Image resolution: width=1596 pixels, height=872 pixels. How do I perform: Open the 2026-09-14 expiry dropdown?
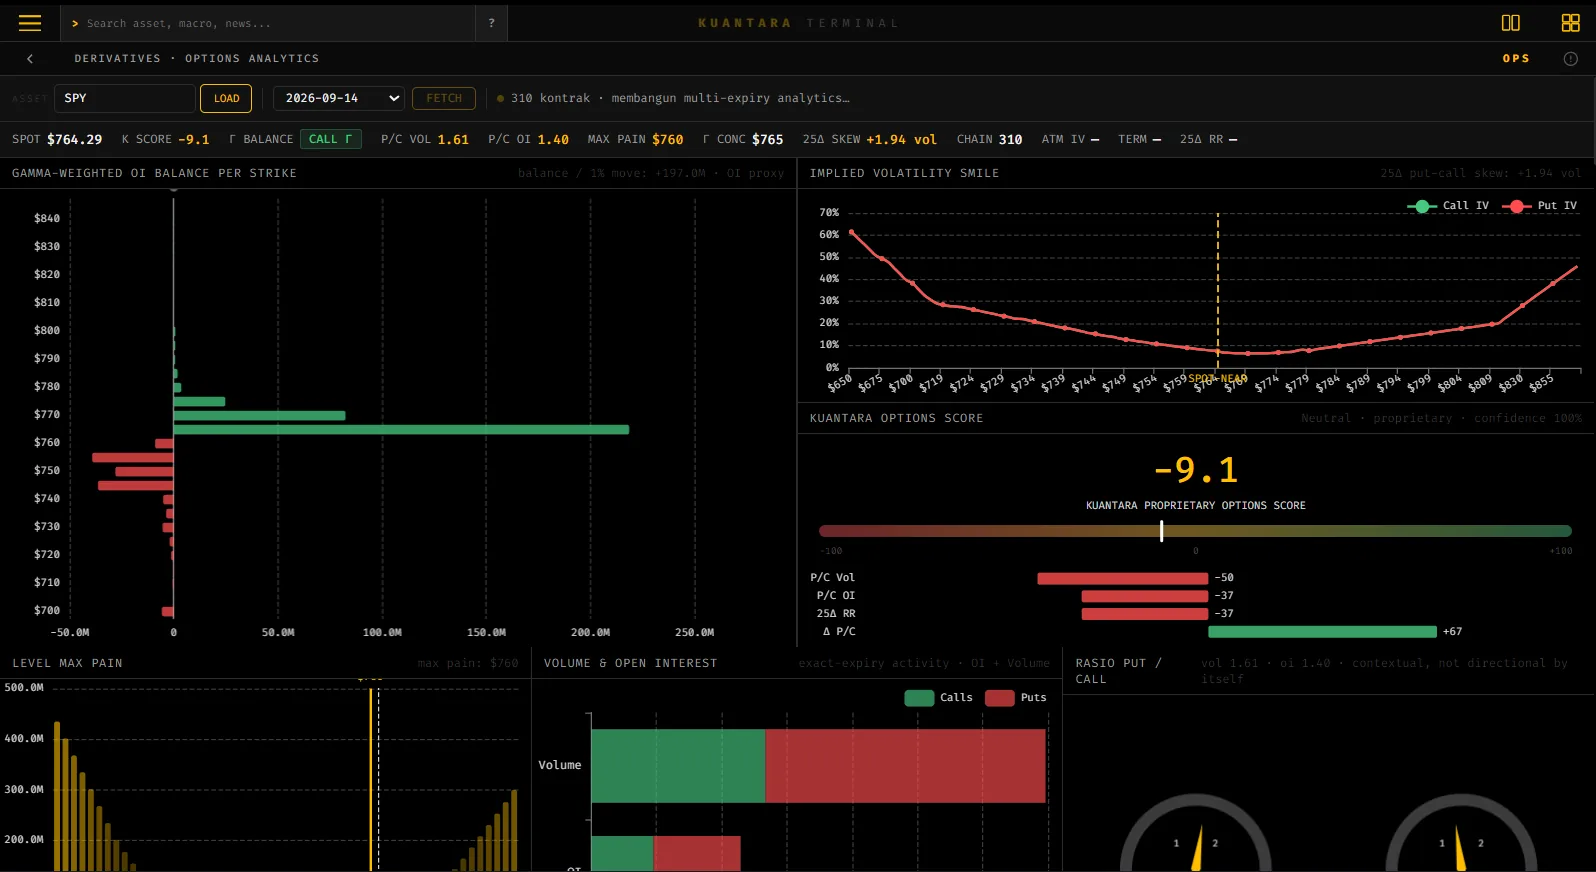click(339, 98)
